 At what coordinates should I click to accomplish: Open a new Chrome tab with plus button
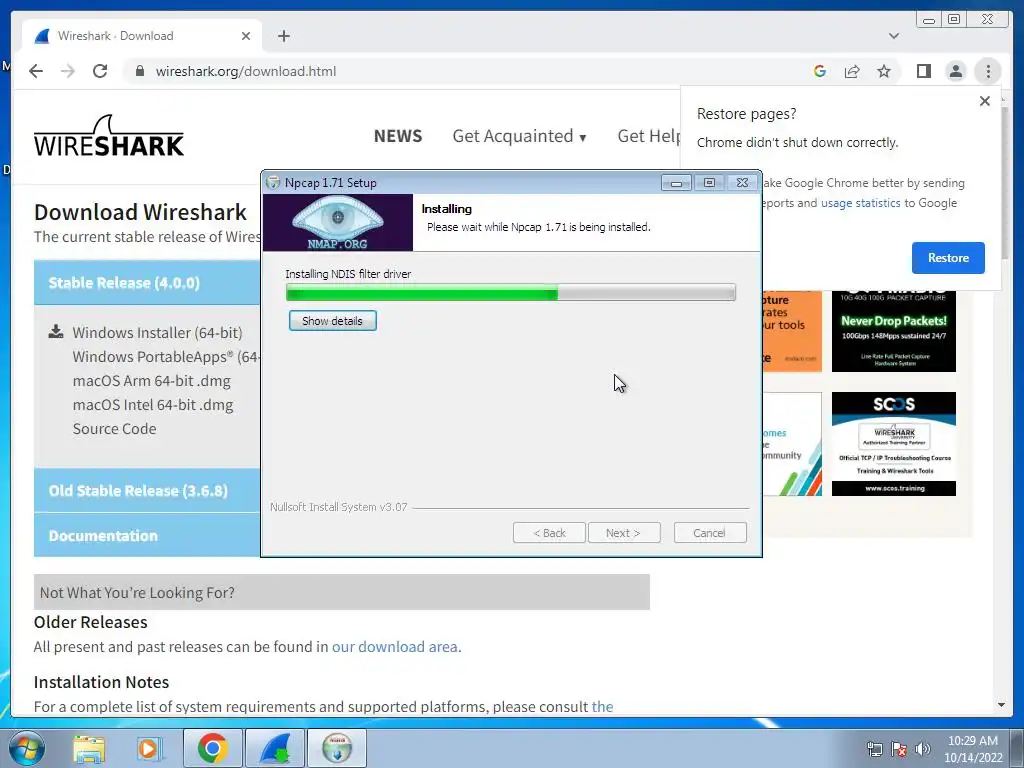pyautogui.click(x=283, y=36)
